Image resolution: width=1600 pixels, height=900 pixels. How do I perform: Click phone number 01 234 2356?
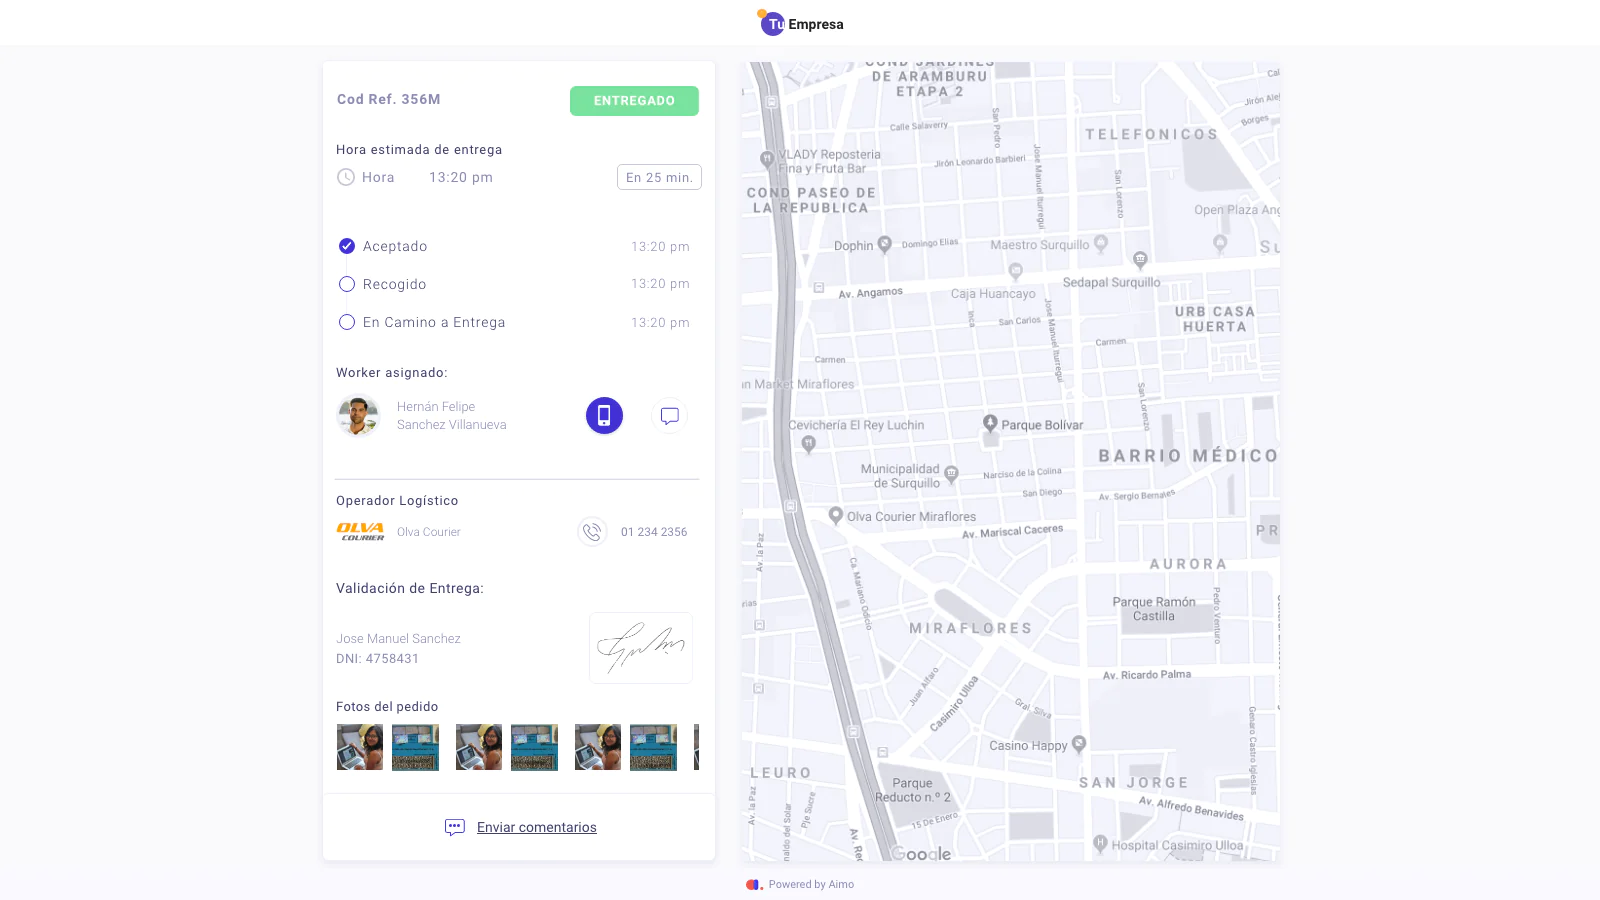pyautogui.click(x=654, y=532)
